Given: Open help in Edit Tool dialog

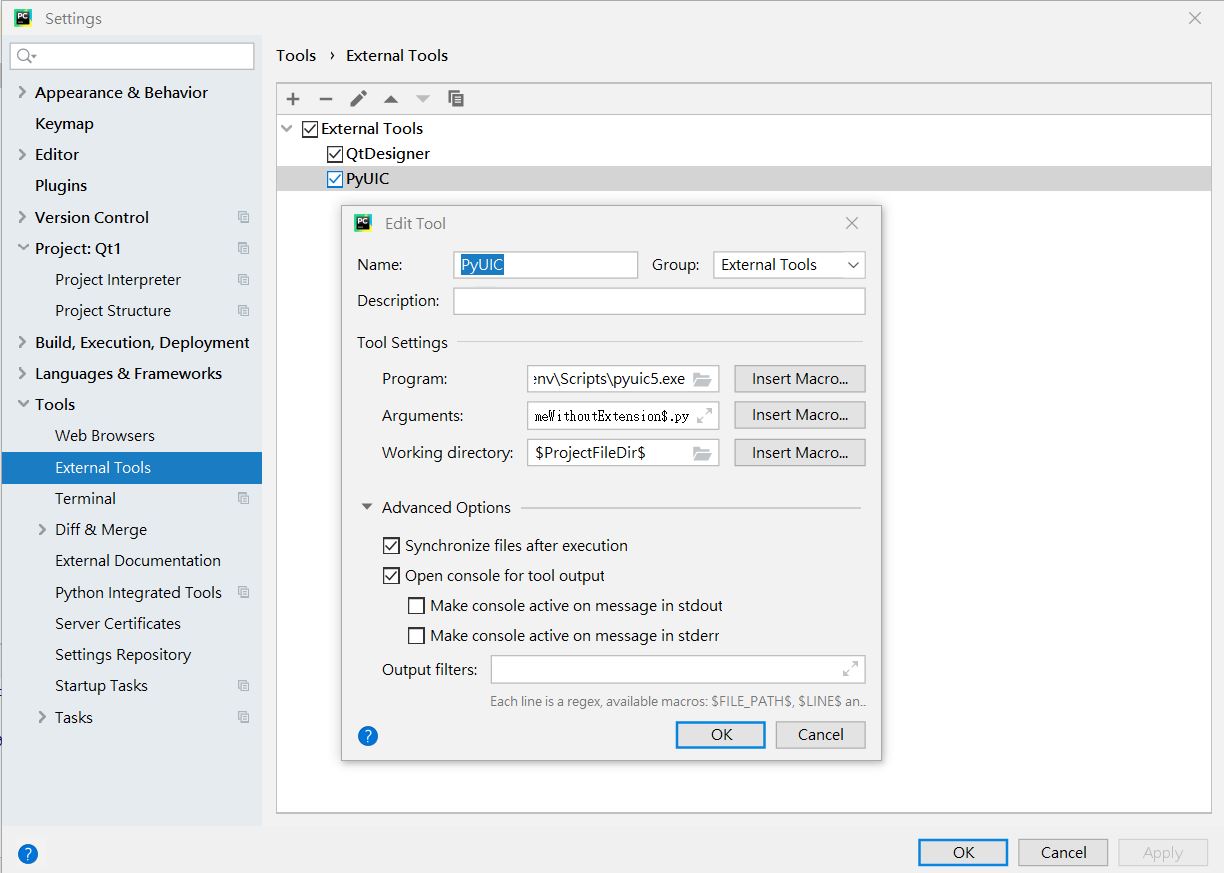Looking at the screenshot, I should pyautogui.click(x=368, y=736).
